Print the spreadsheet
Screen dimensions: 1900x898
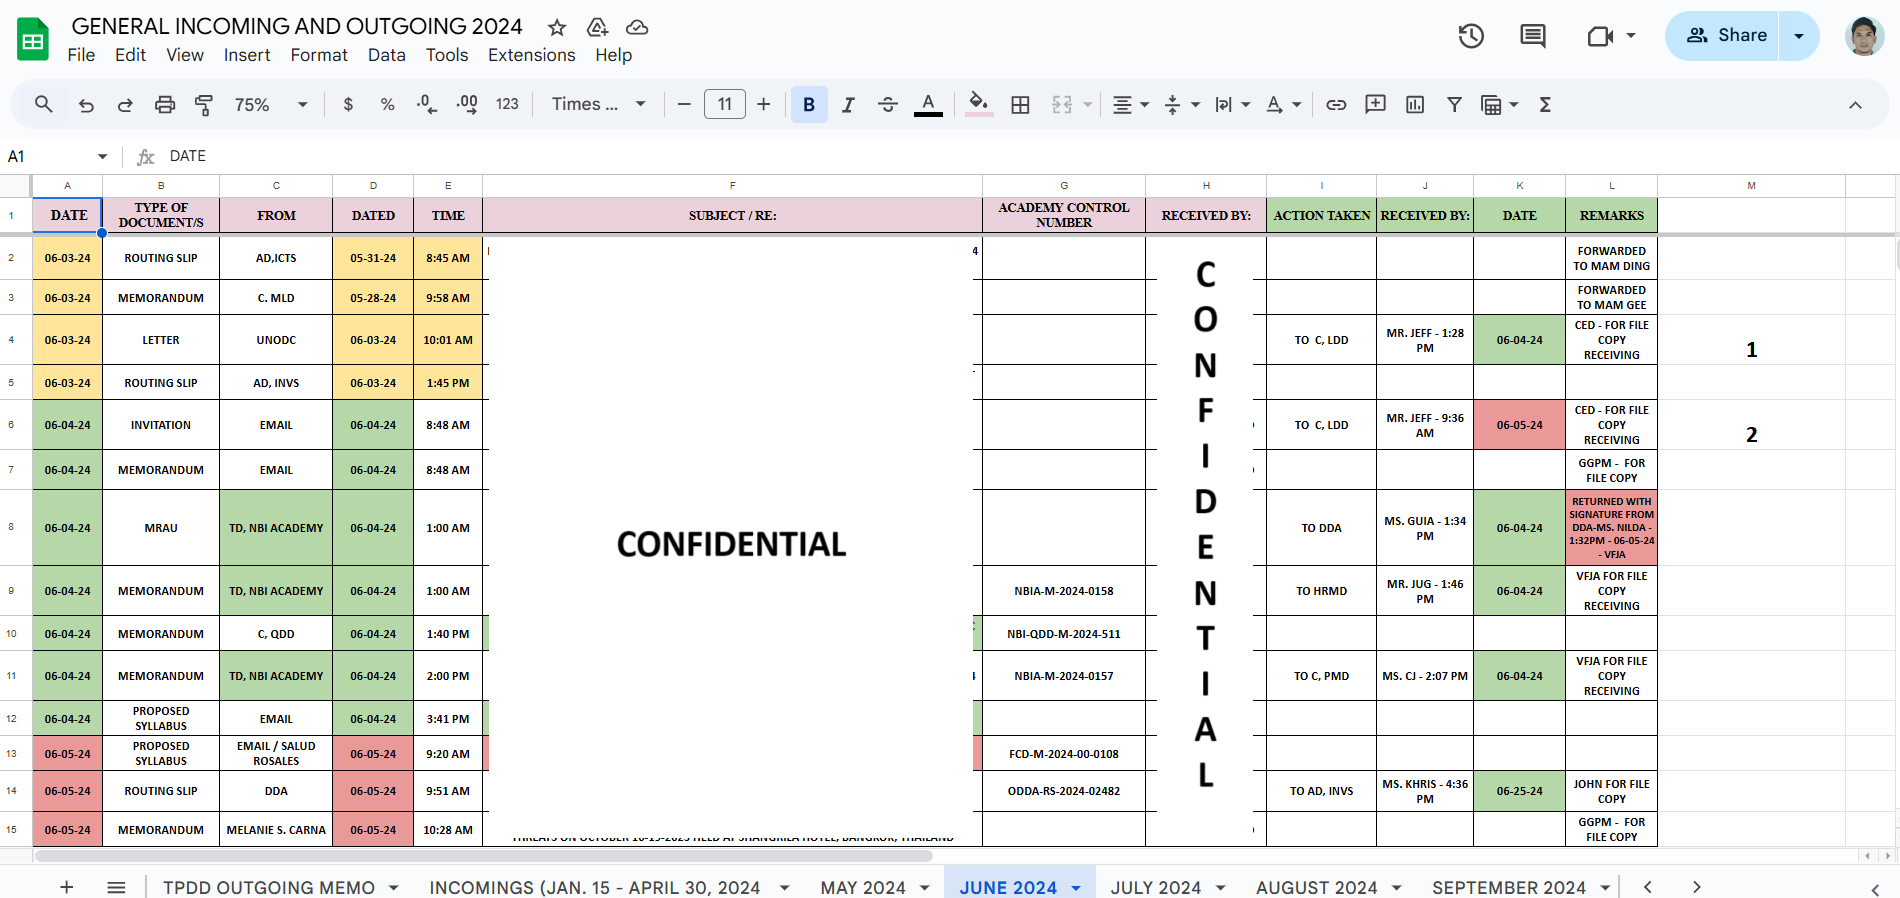point(165,104)
